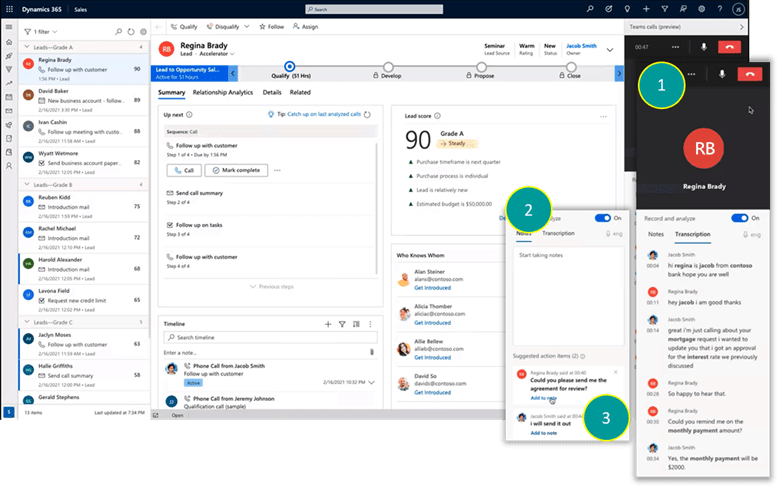Open the settings gear icon in top bar
The height and width of the screenshot is (489, 780).
[701, 9]
